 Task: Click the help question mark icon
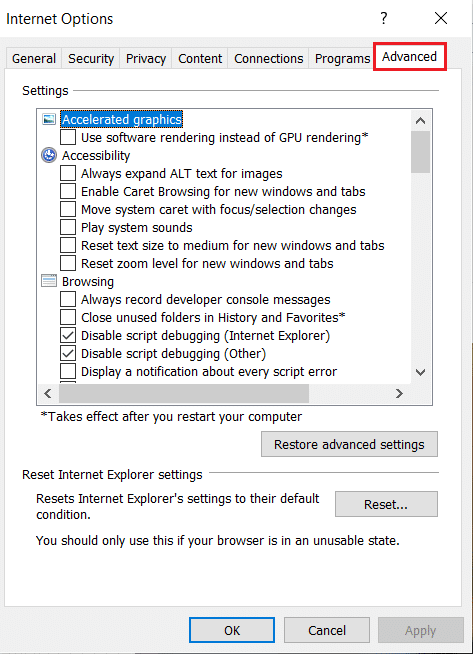(384, 18)
